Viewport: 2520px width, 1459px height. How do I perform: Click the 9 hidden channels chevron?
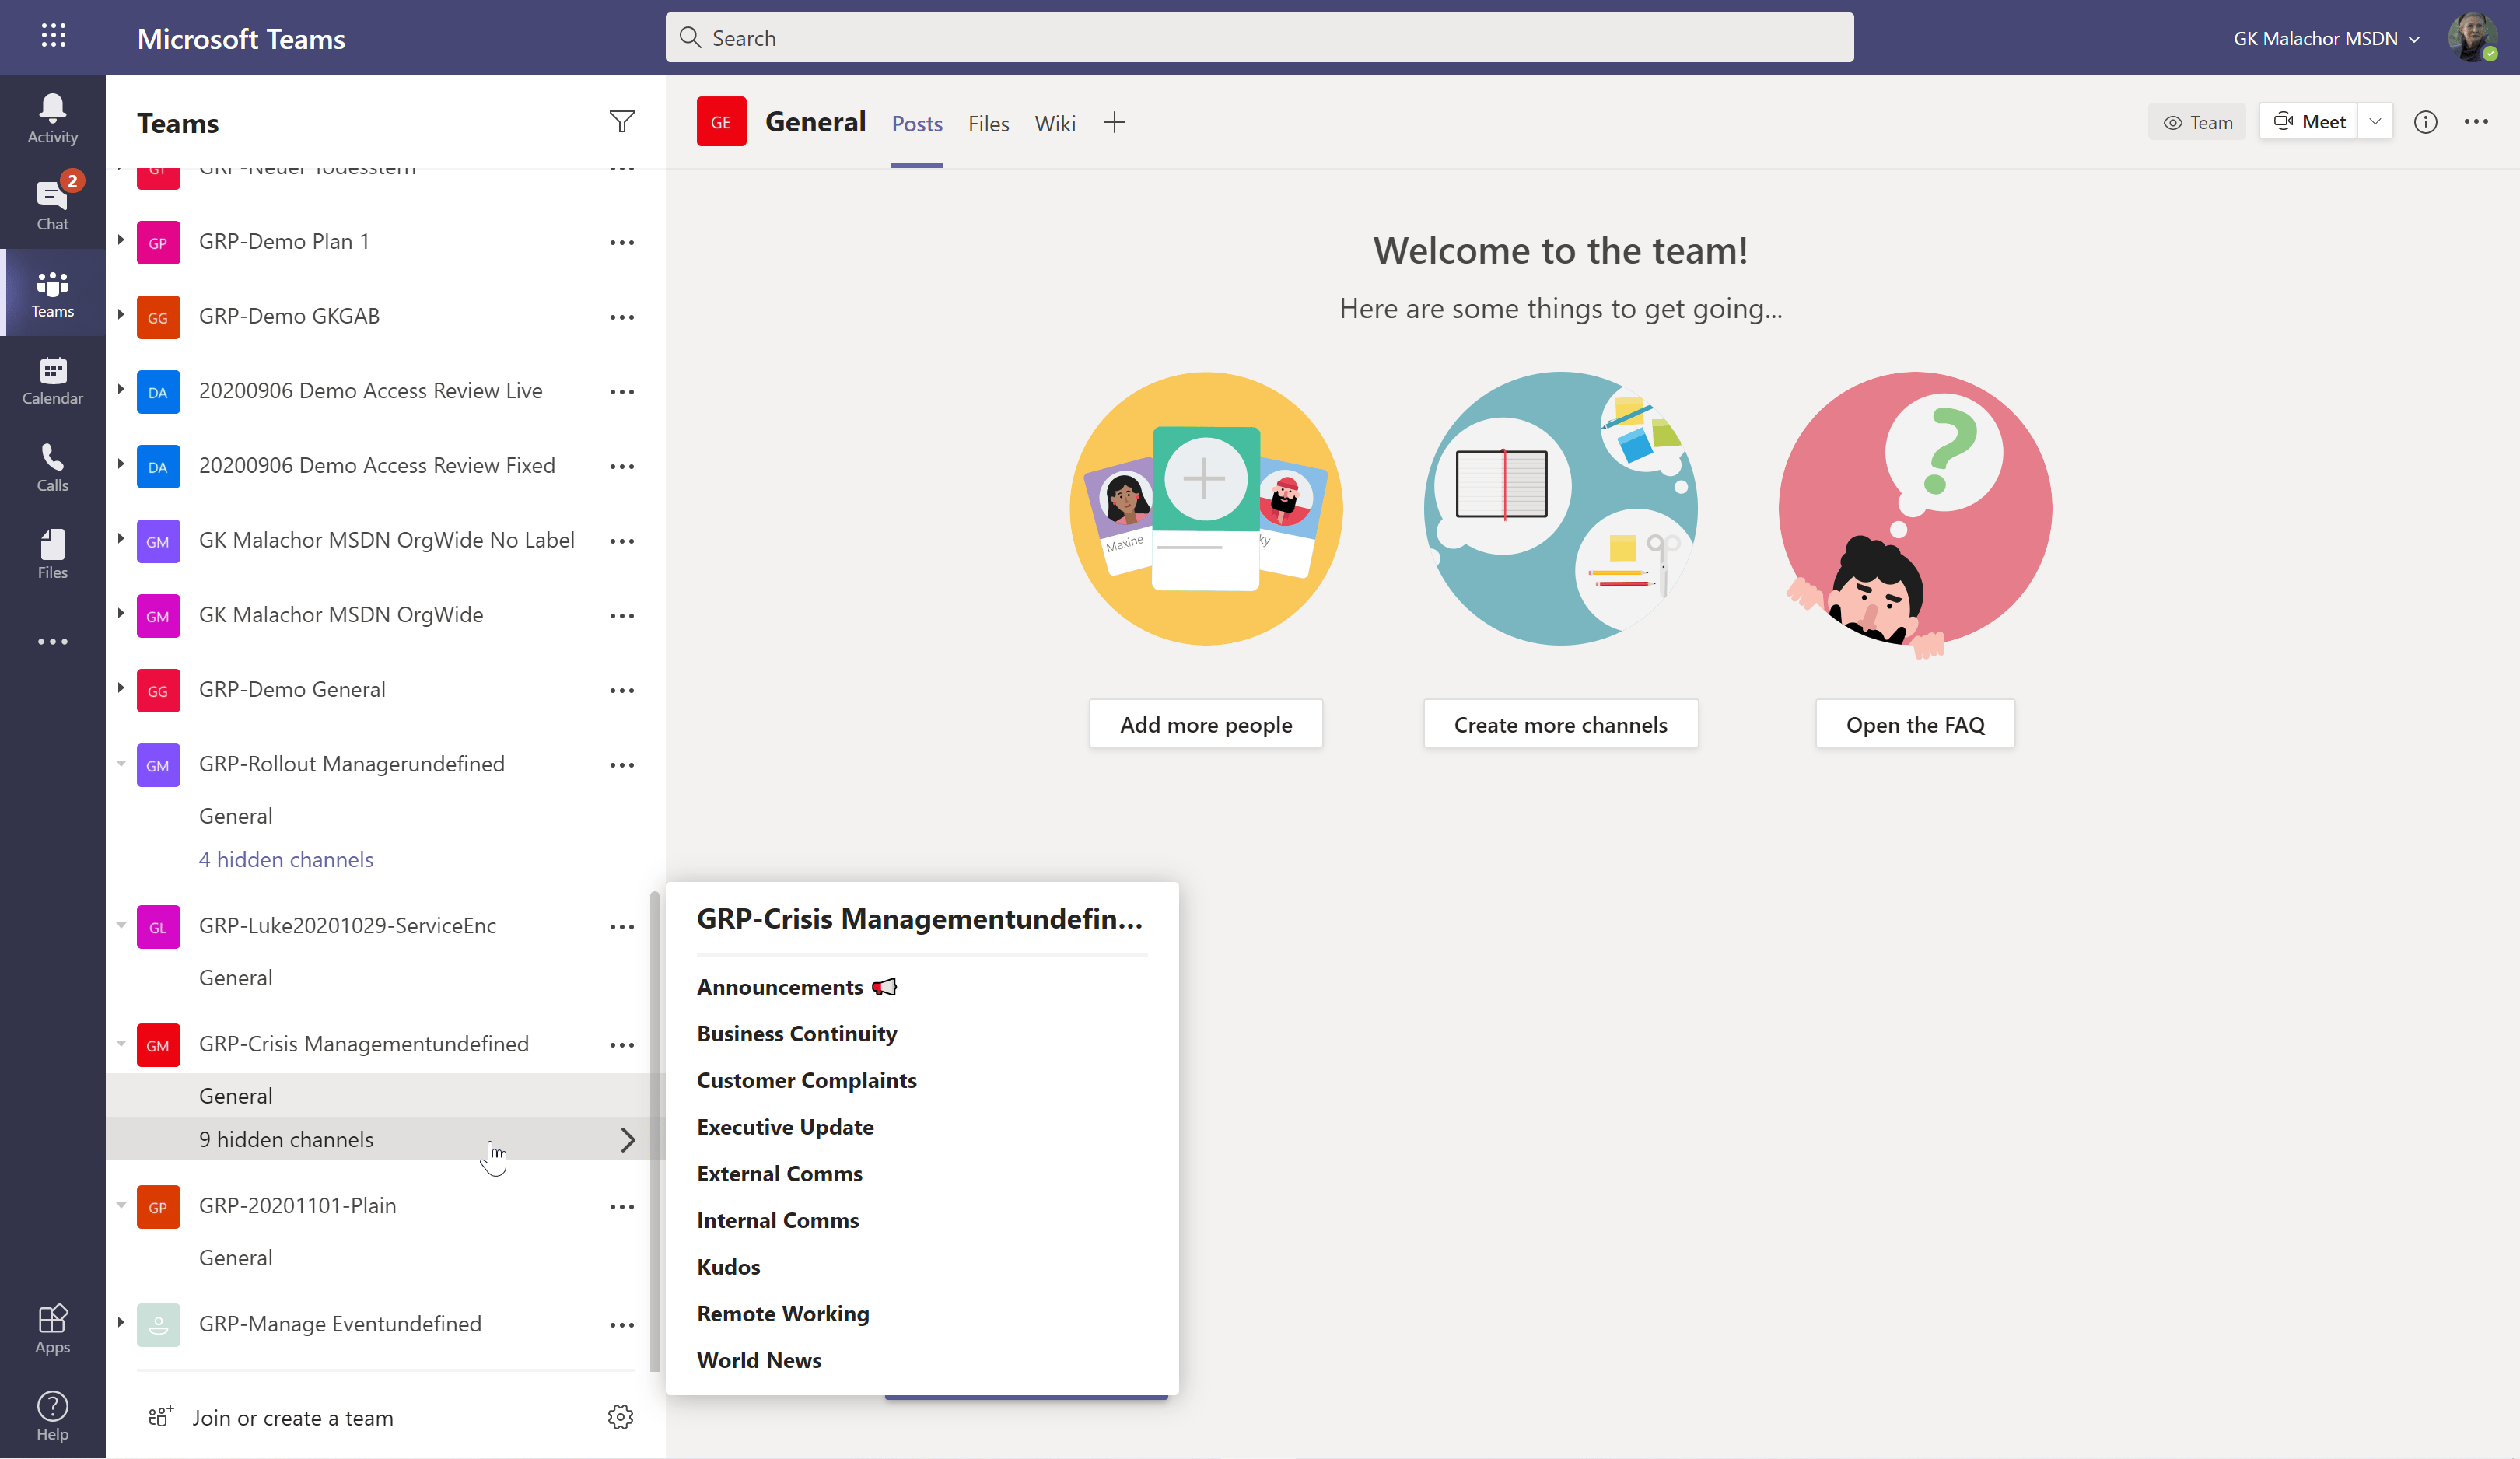tap(627, 1140)
